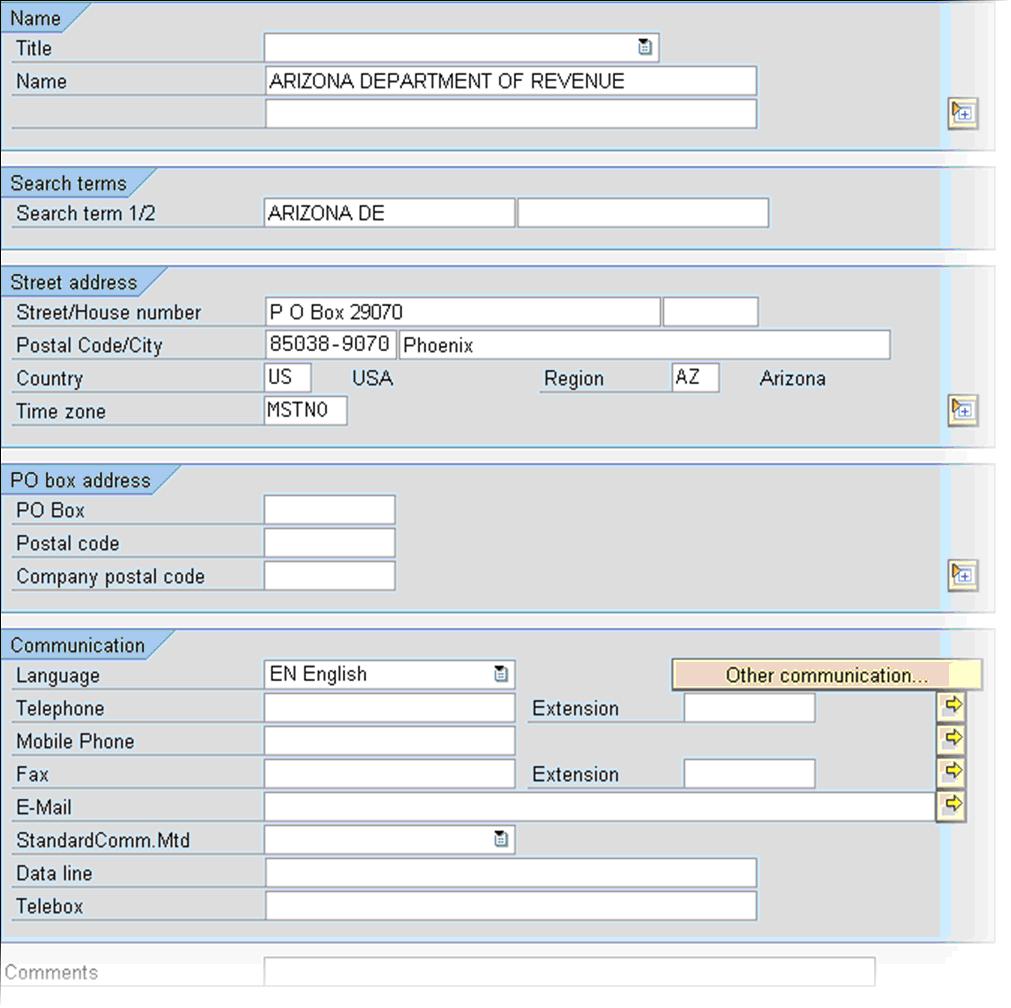Select the Street address section header tab
1011x1008 pixels.
(x=76, y=282)
